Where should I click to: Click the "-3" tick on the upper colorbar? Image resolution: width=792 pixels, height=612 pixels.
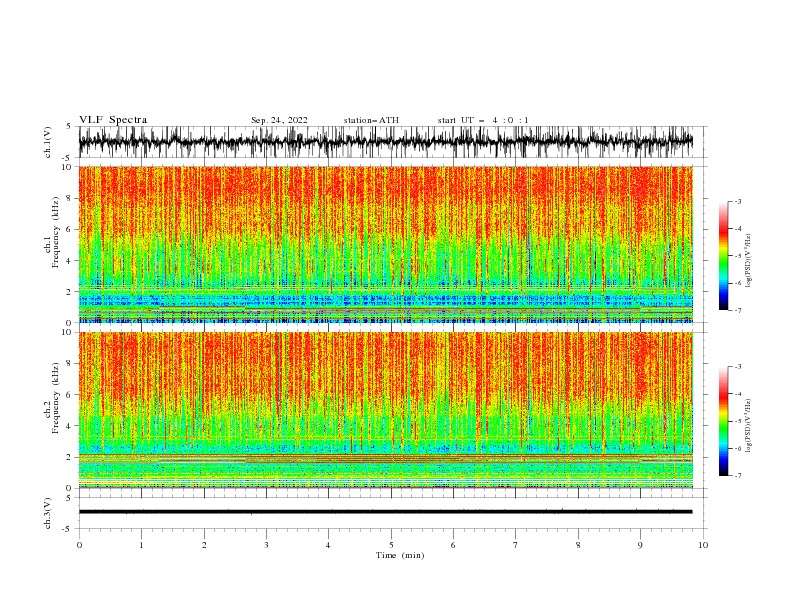[738, 201]
